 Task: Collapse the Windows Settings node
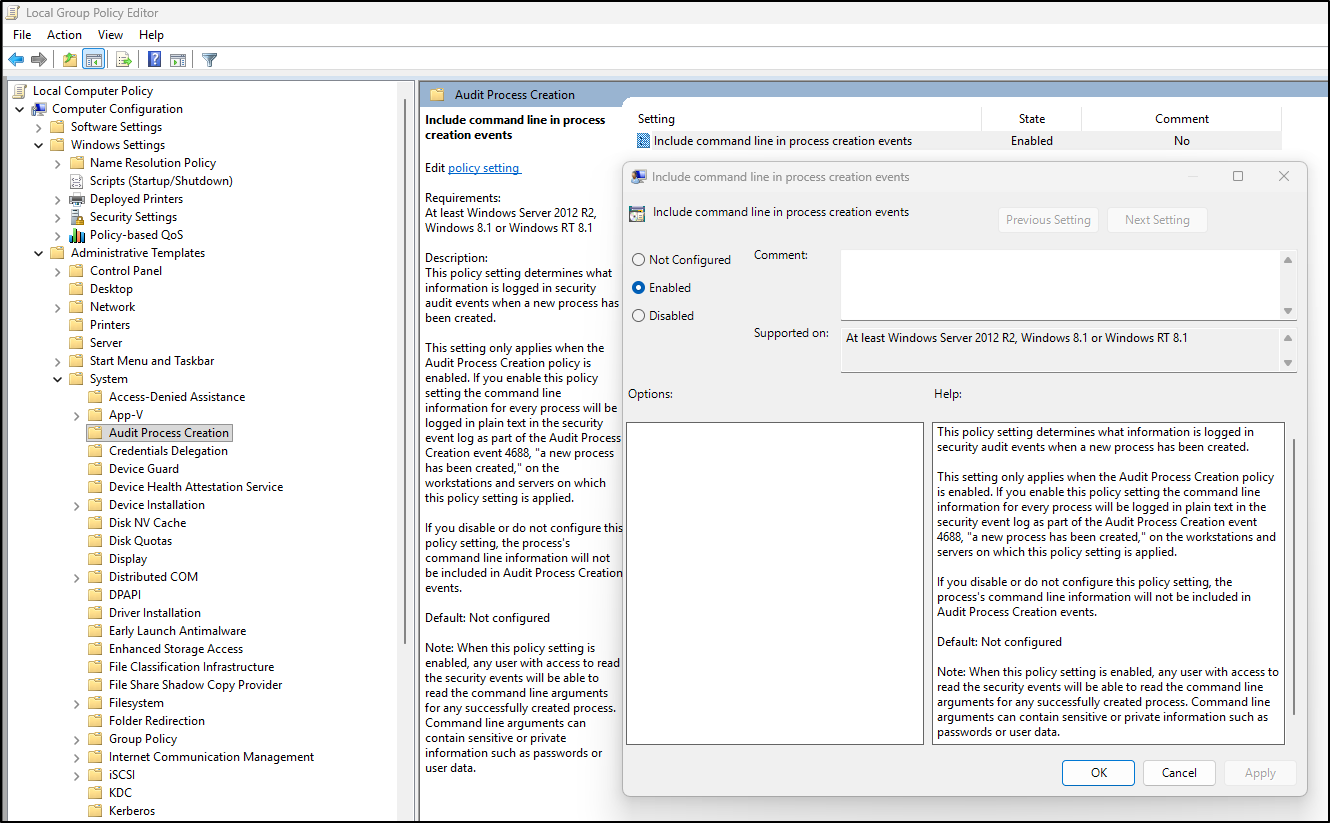tap(38, 145)
